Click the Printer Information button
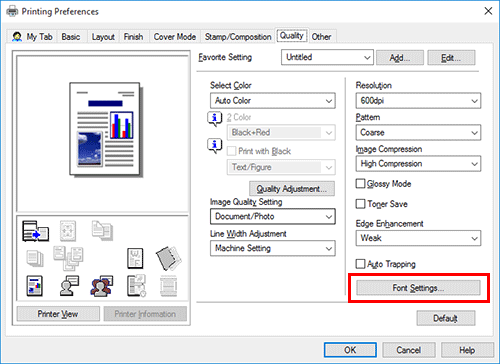The height and width of the screenshot is (364, 500). coord(145,314)
